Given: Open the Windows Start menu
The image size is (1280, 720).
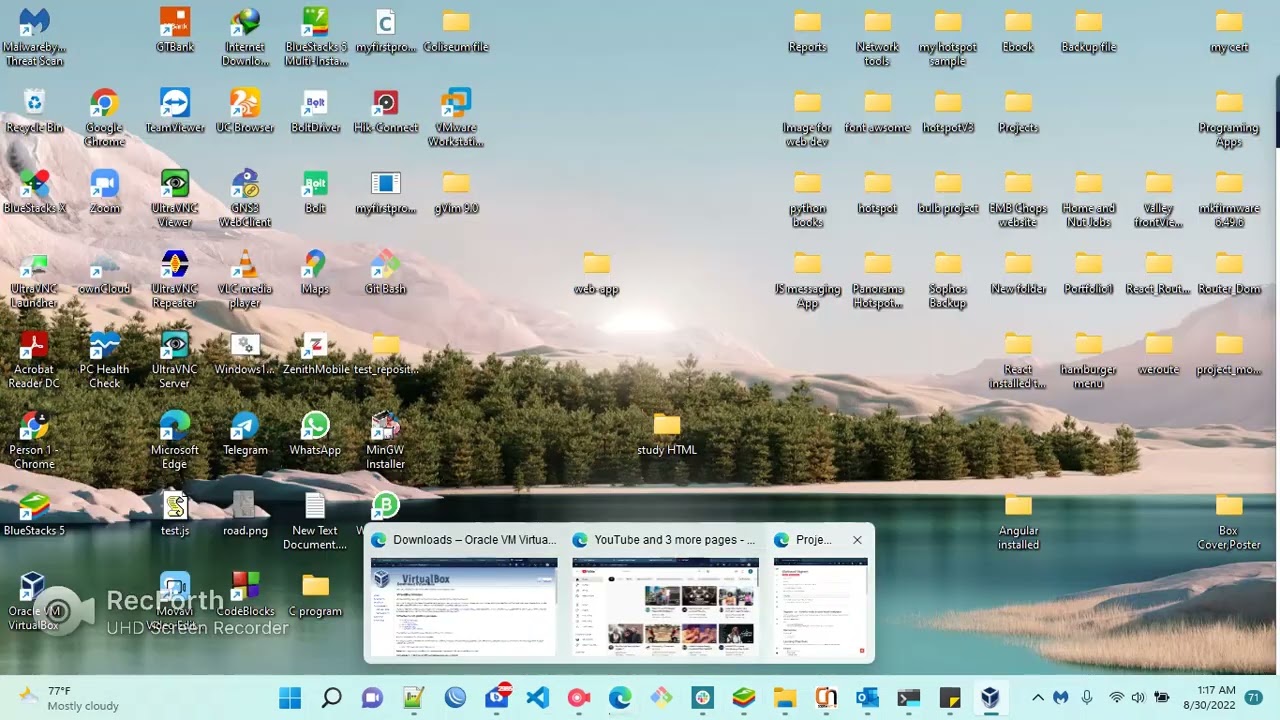Looking at the screenshot, I should 290,698.
